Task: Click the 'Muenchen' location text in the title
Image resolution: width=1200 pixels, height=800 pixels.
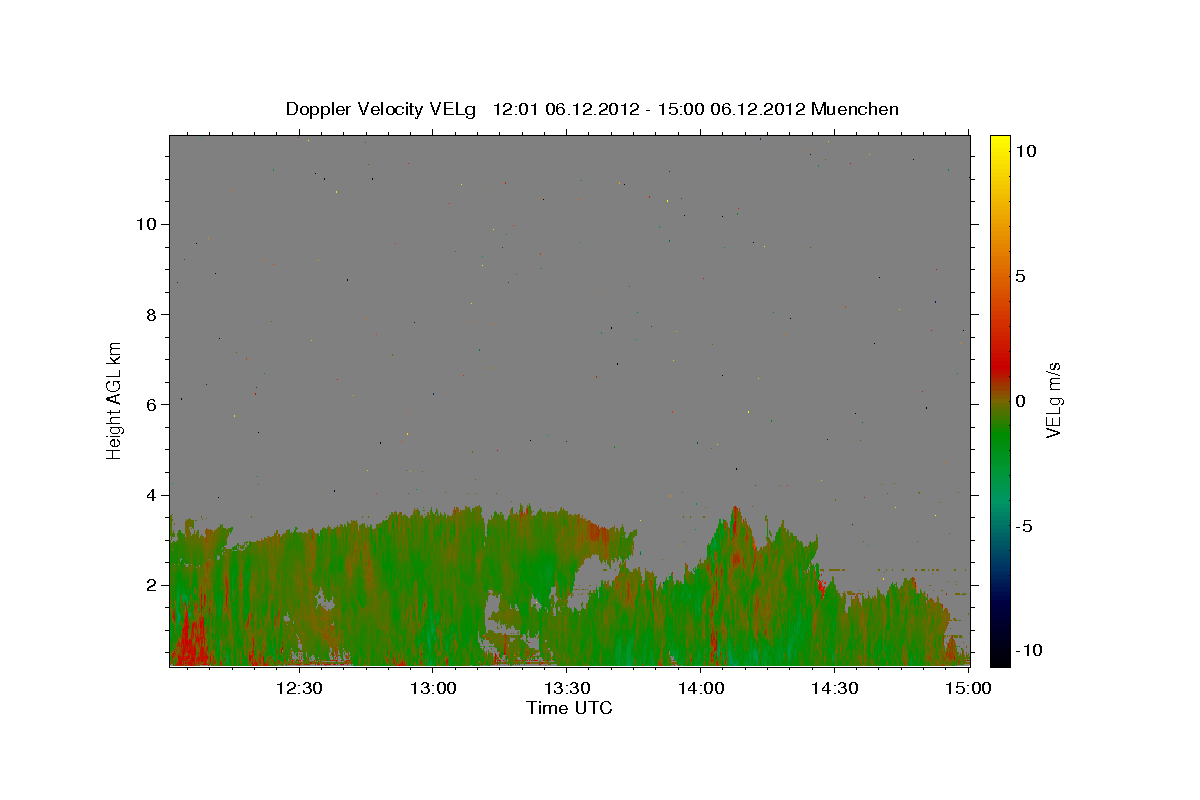Action: coord(855,109)
